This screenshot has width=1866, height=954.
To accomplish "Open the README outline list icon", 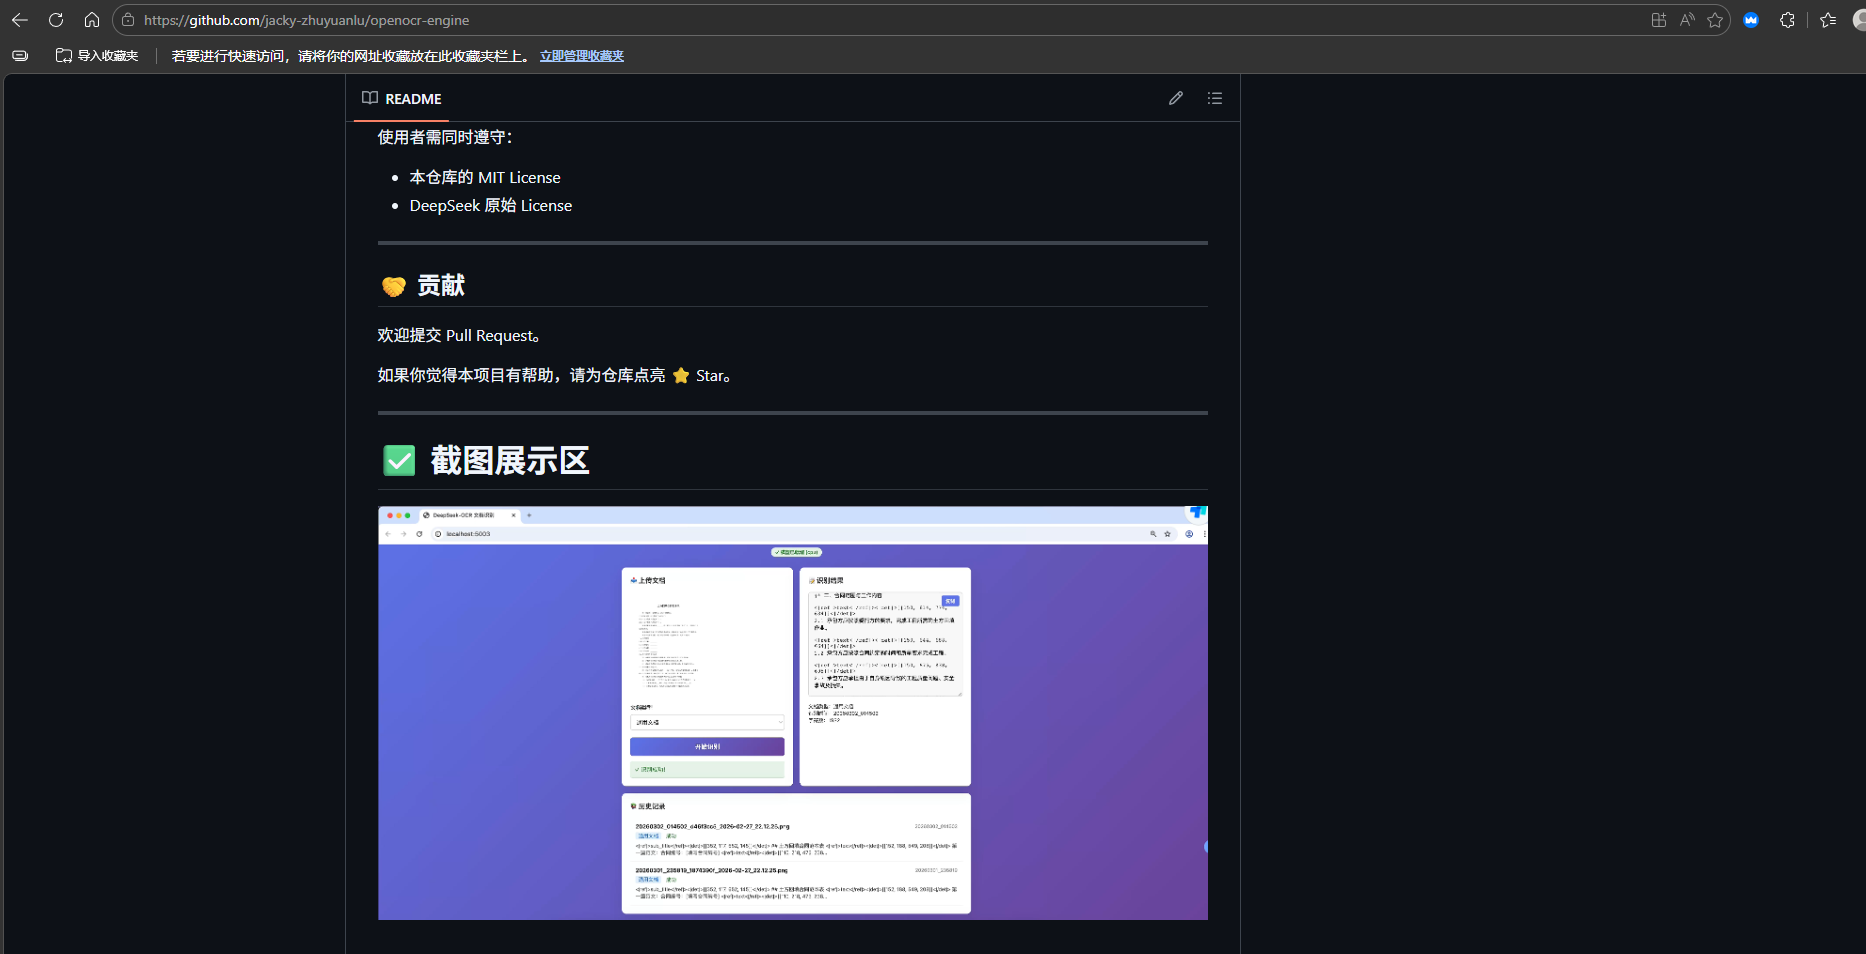I will pyautogui.click(x=1215, y=98).
